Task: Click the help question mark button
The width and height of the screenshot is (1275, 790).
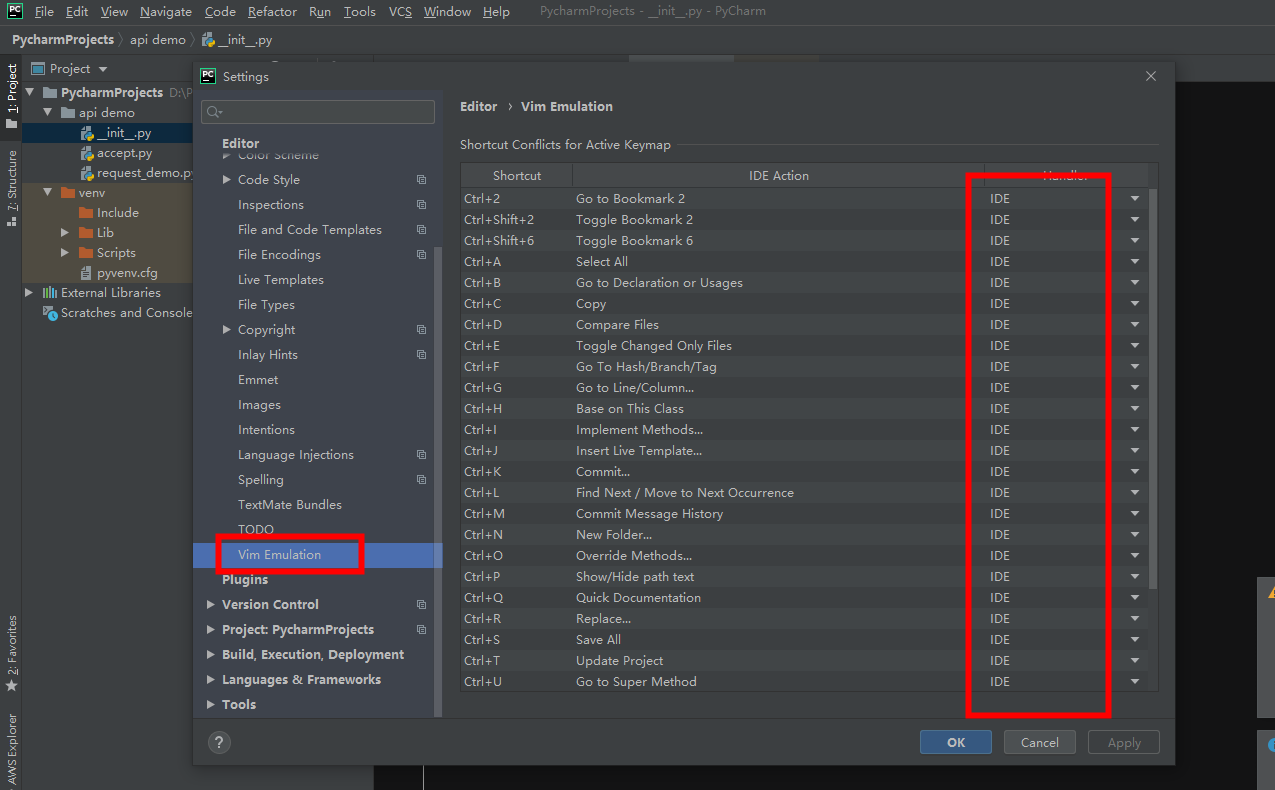Action: pos(219,742)
